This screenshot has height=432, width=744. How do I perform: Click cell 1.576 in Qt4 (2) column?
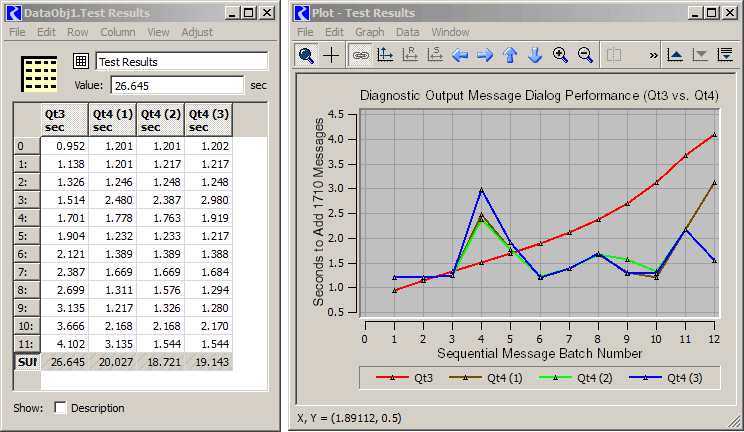click(x=160, y=290)
